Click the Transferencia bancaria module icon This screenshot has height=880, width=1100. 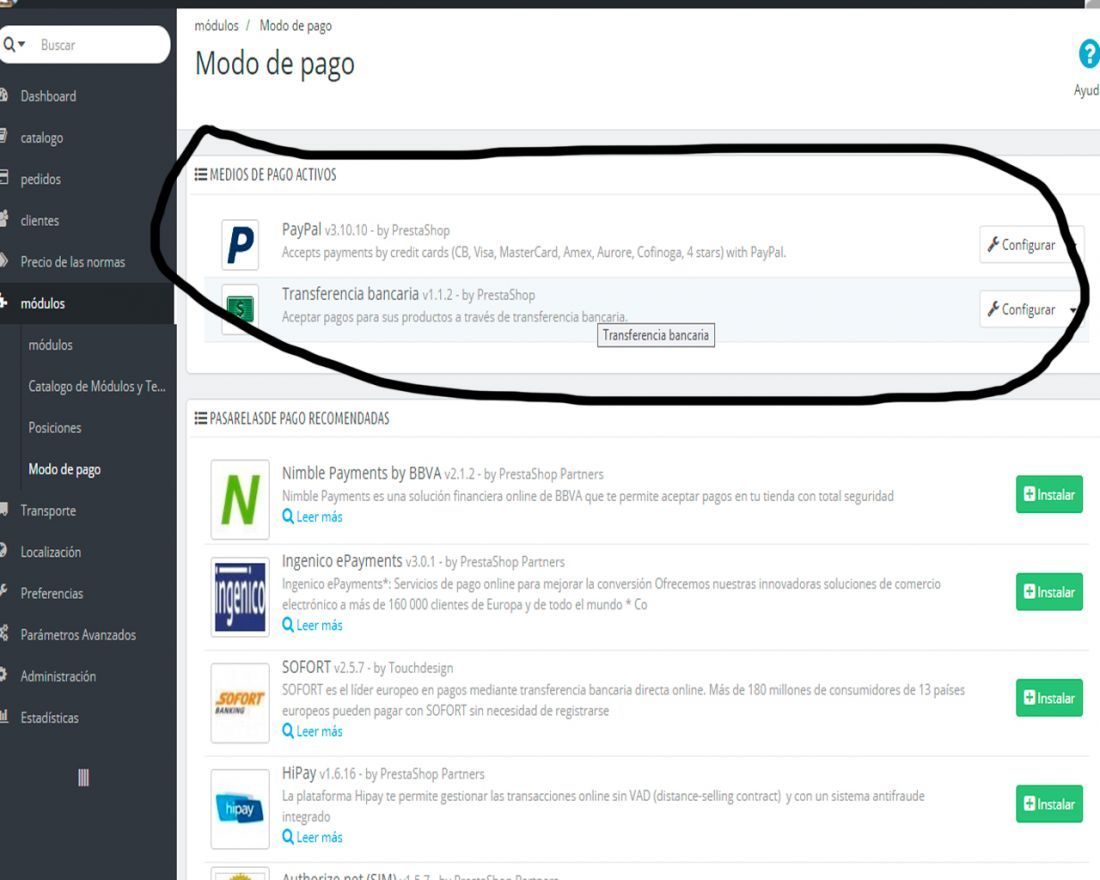240,309
